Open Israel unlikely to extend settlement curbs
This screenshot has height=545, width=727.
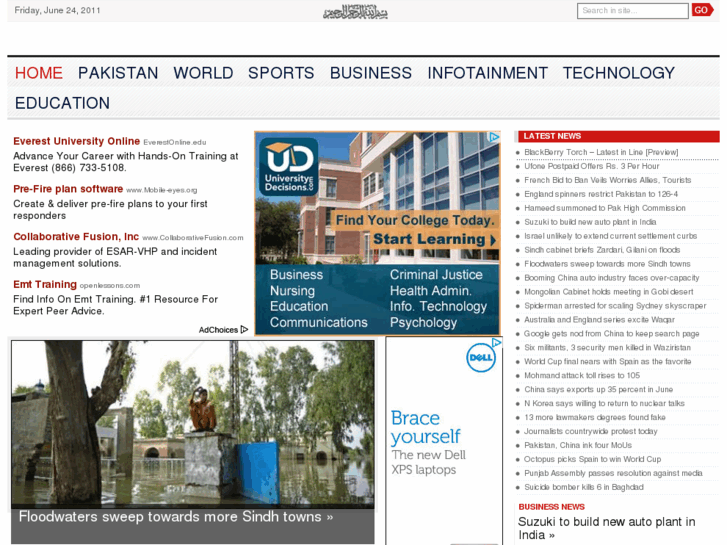(x=611, y=236)
